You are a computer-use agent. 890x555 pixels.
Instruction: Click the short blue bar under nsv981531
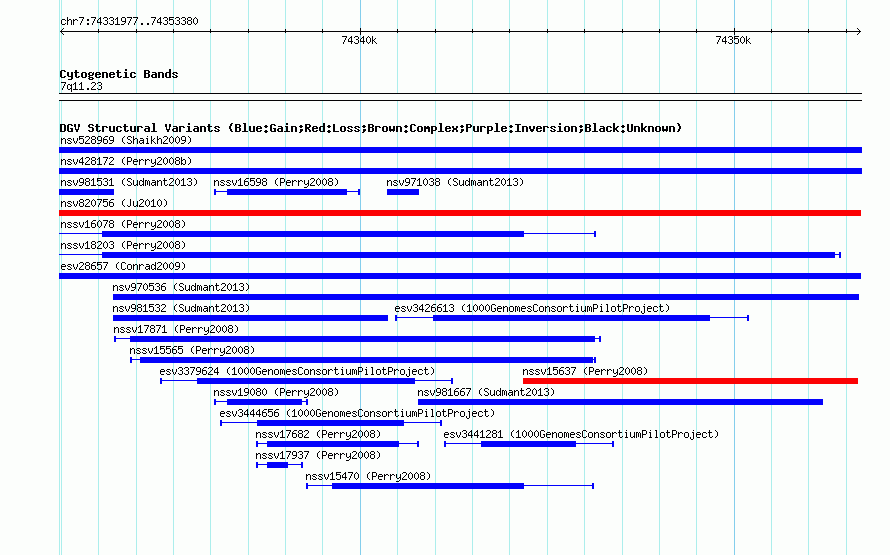coord(86,192)
